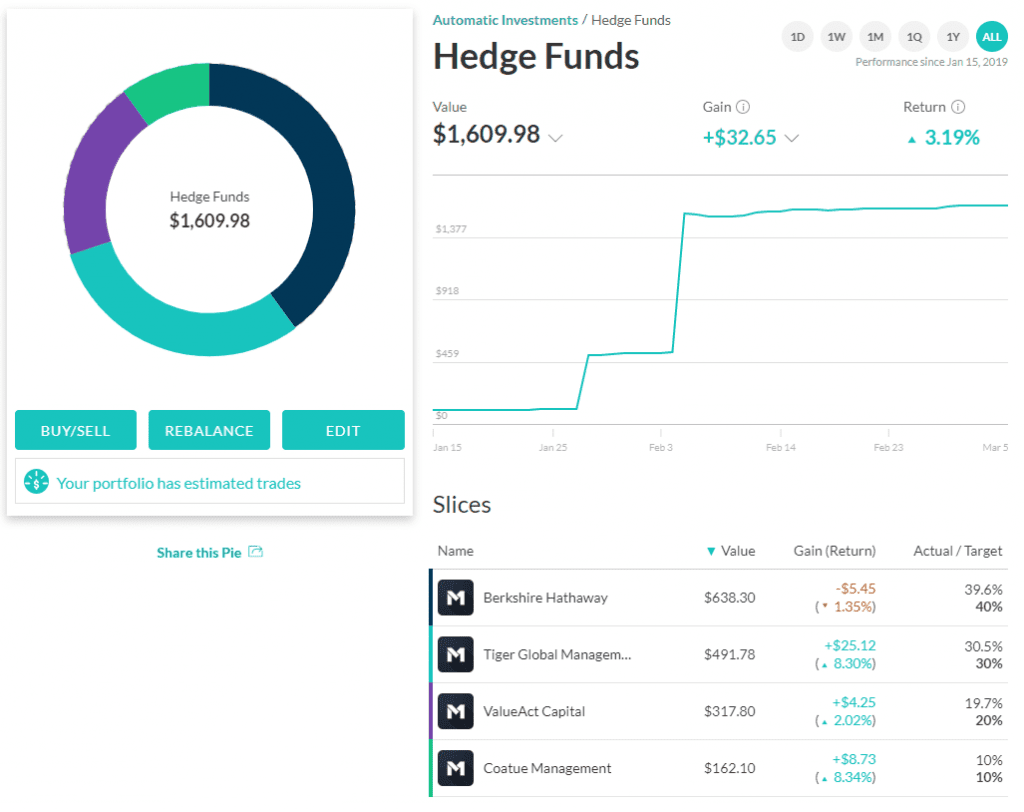
Task: Select the 1Q time range
Action: (914, 37)
